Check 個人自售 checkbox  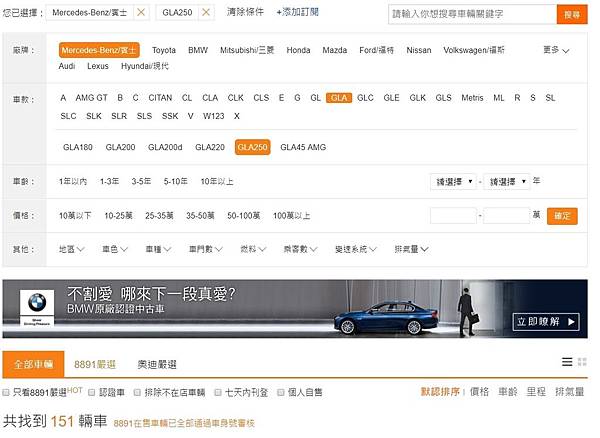click(x=280, y=392)
